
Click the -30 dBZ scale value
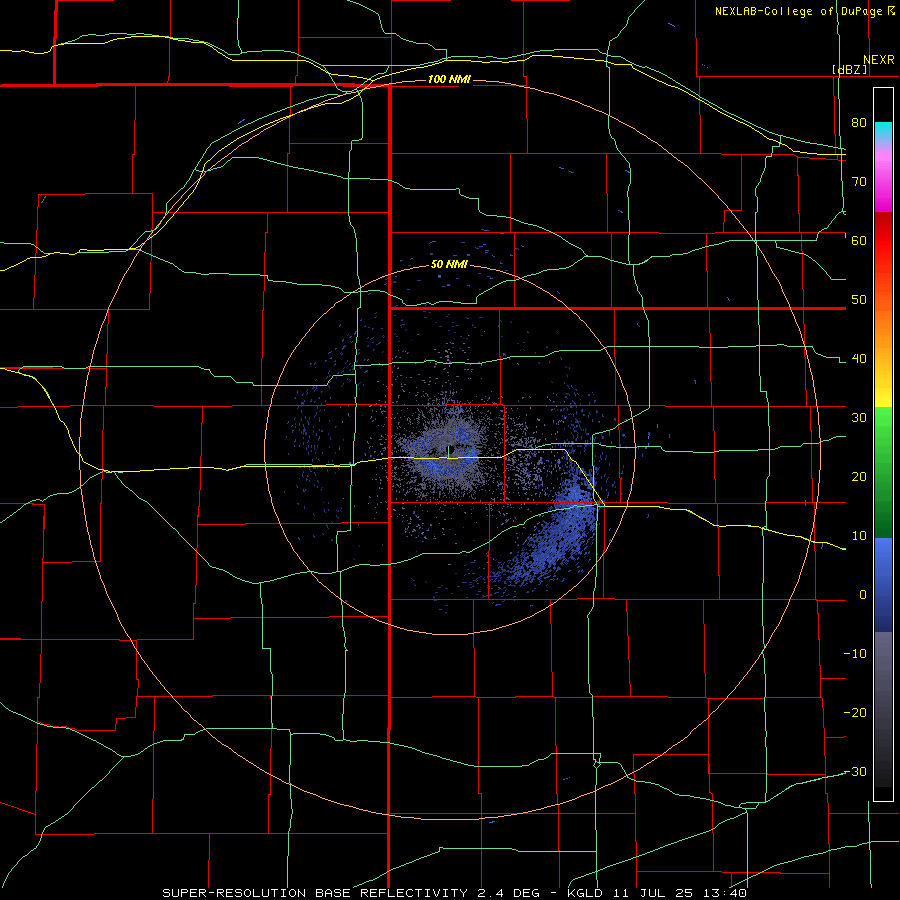[855, 771]
